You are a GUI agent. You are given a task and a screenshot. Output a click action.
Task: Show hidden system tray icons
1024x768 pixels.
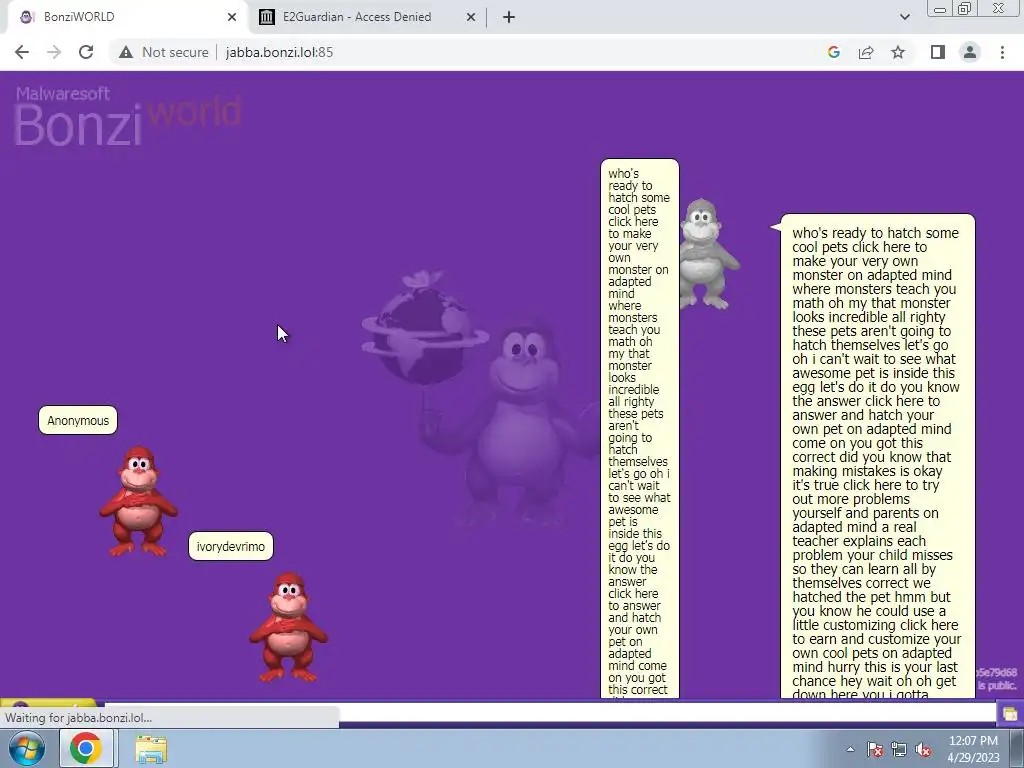[850, 749]
